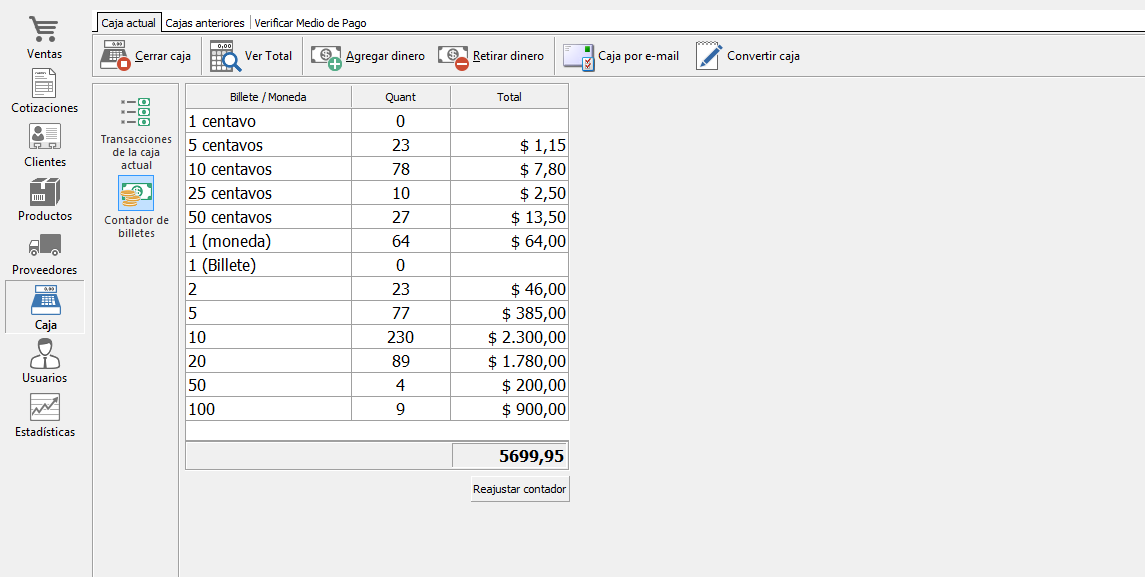
Task: Switch to Cajas anteriores tab
Action: (x=204, y=23)
